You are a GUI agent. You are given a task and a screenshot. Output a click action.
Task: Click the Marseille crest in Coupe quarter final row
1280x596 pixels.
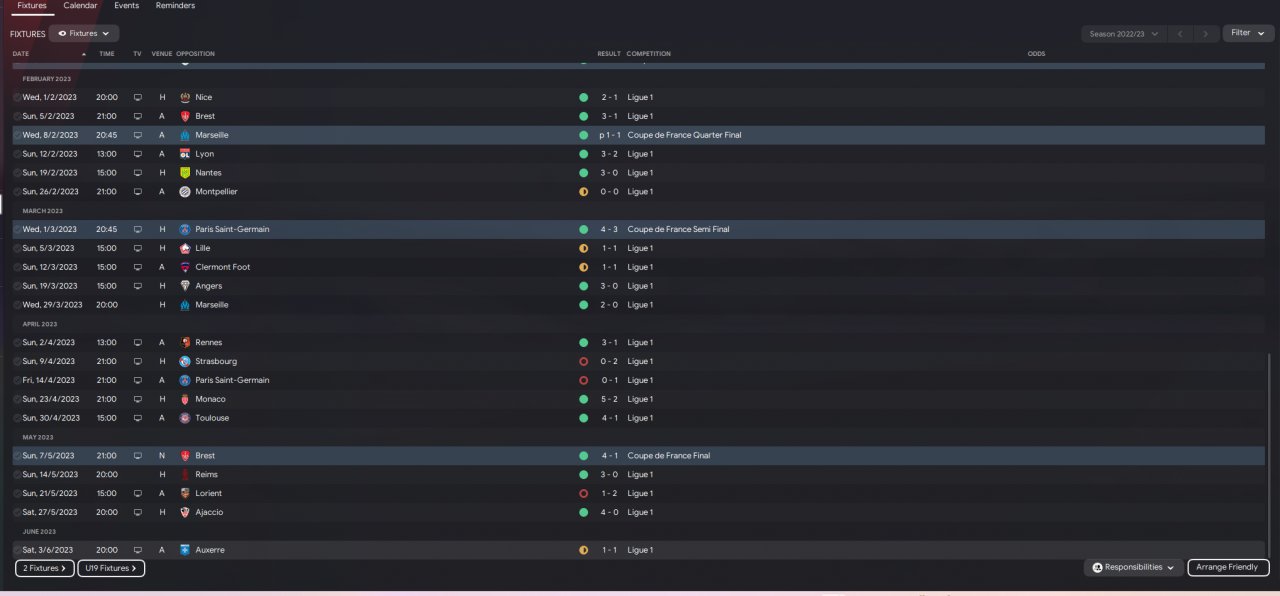[185, 135]
